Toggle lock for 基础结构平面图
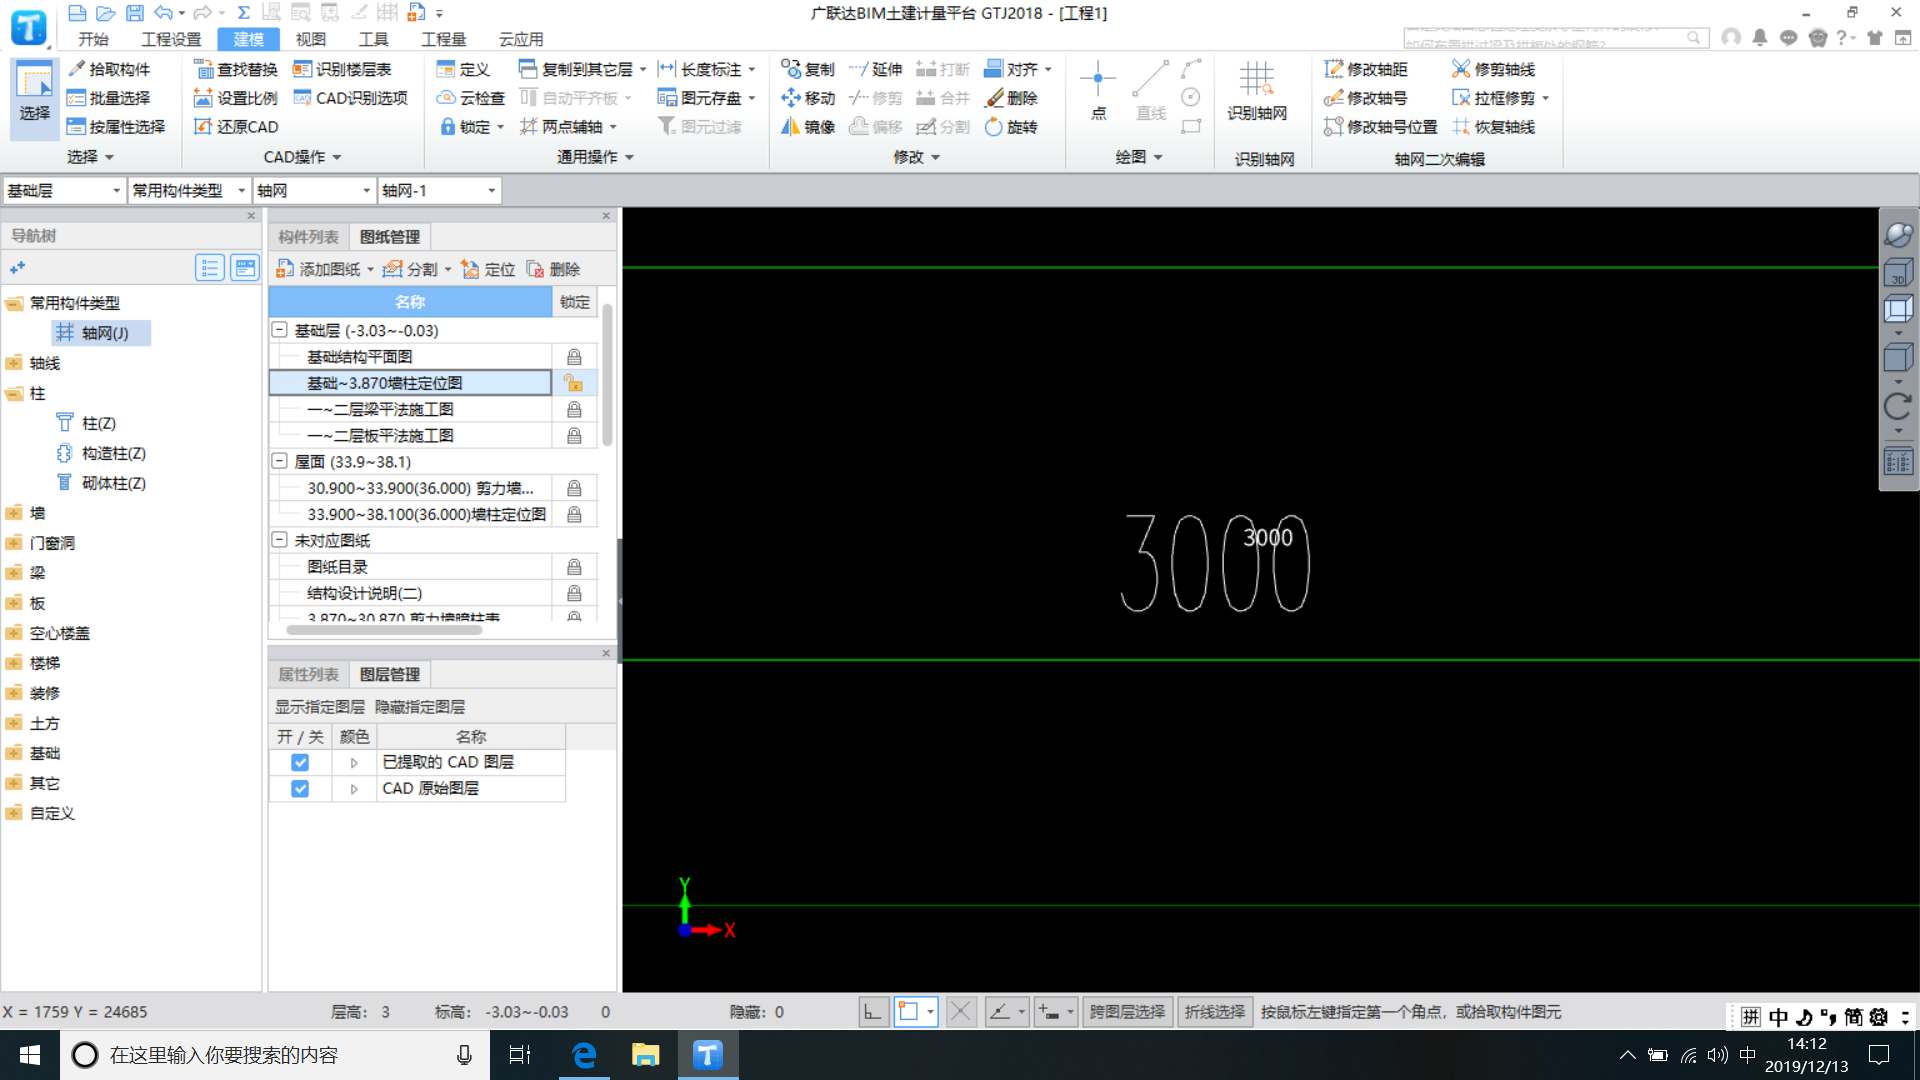 click(574, 357)
